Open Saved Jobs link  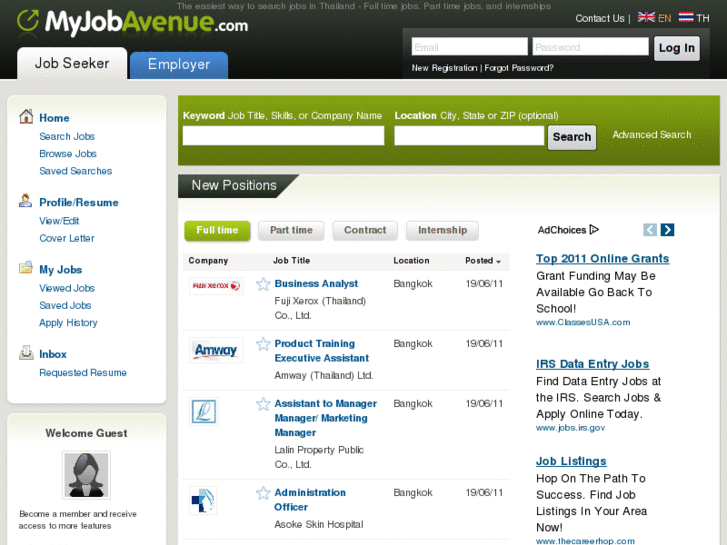point(65,306)
